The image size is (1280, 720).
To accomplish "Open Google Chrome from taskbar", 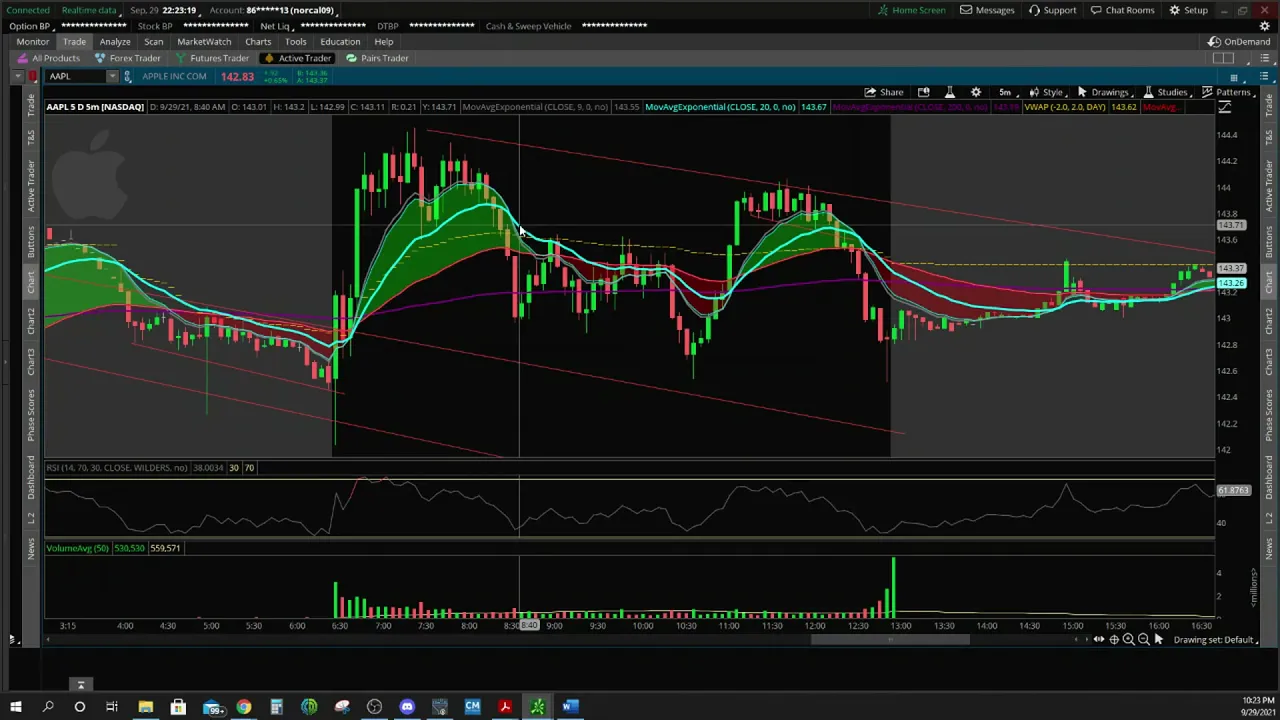I will (x=243, y=707).
